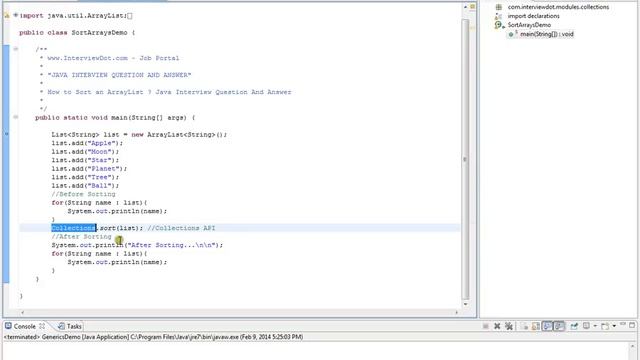
Task: Click the Open Console icon
Action: [x=605, y=326]
